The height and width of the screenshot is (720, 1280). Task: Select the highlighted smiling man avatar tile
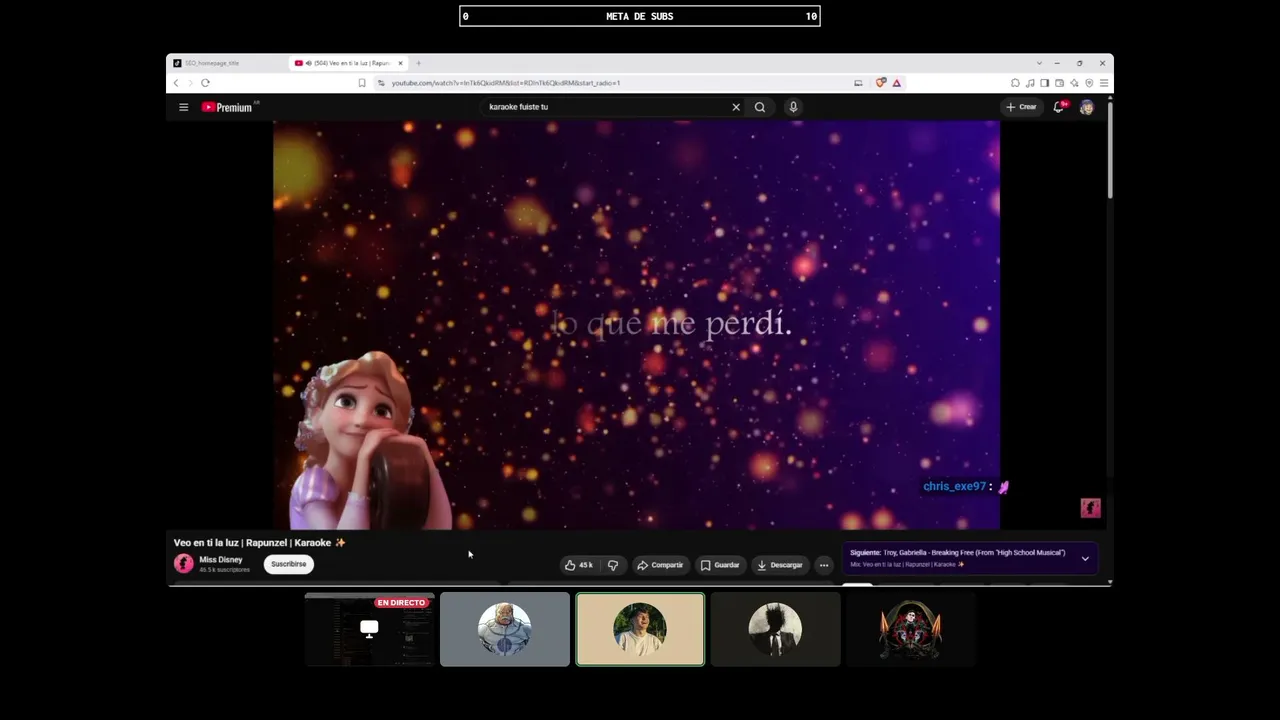click(x=640, y=629)
